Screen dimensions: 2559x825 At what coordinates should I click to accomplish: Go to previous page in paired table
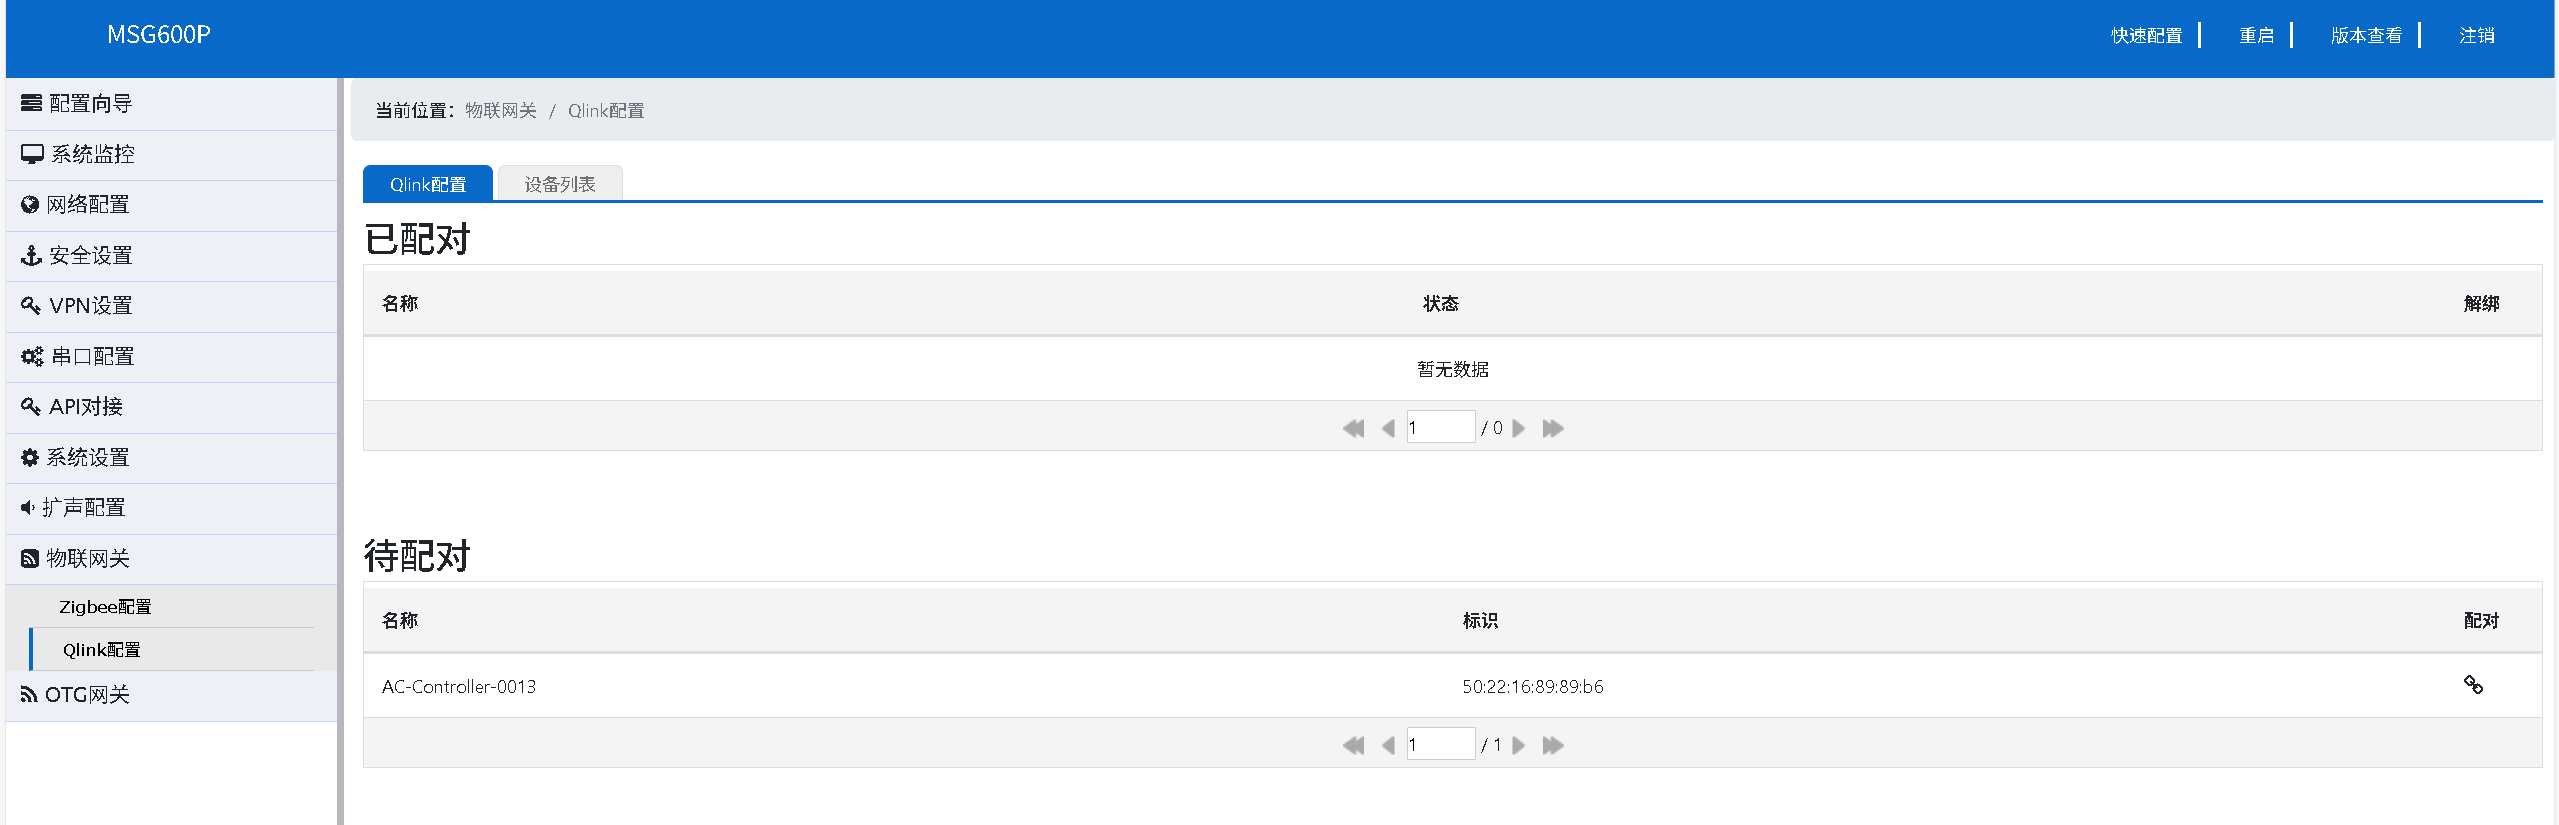point(1388,428)
